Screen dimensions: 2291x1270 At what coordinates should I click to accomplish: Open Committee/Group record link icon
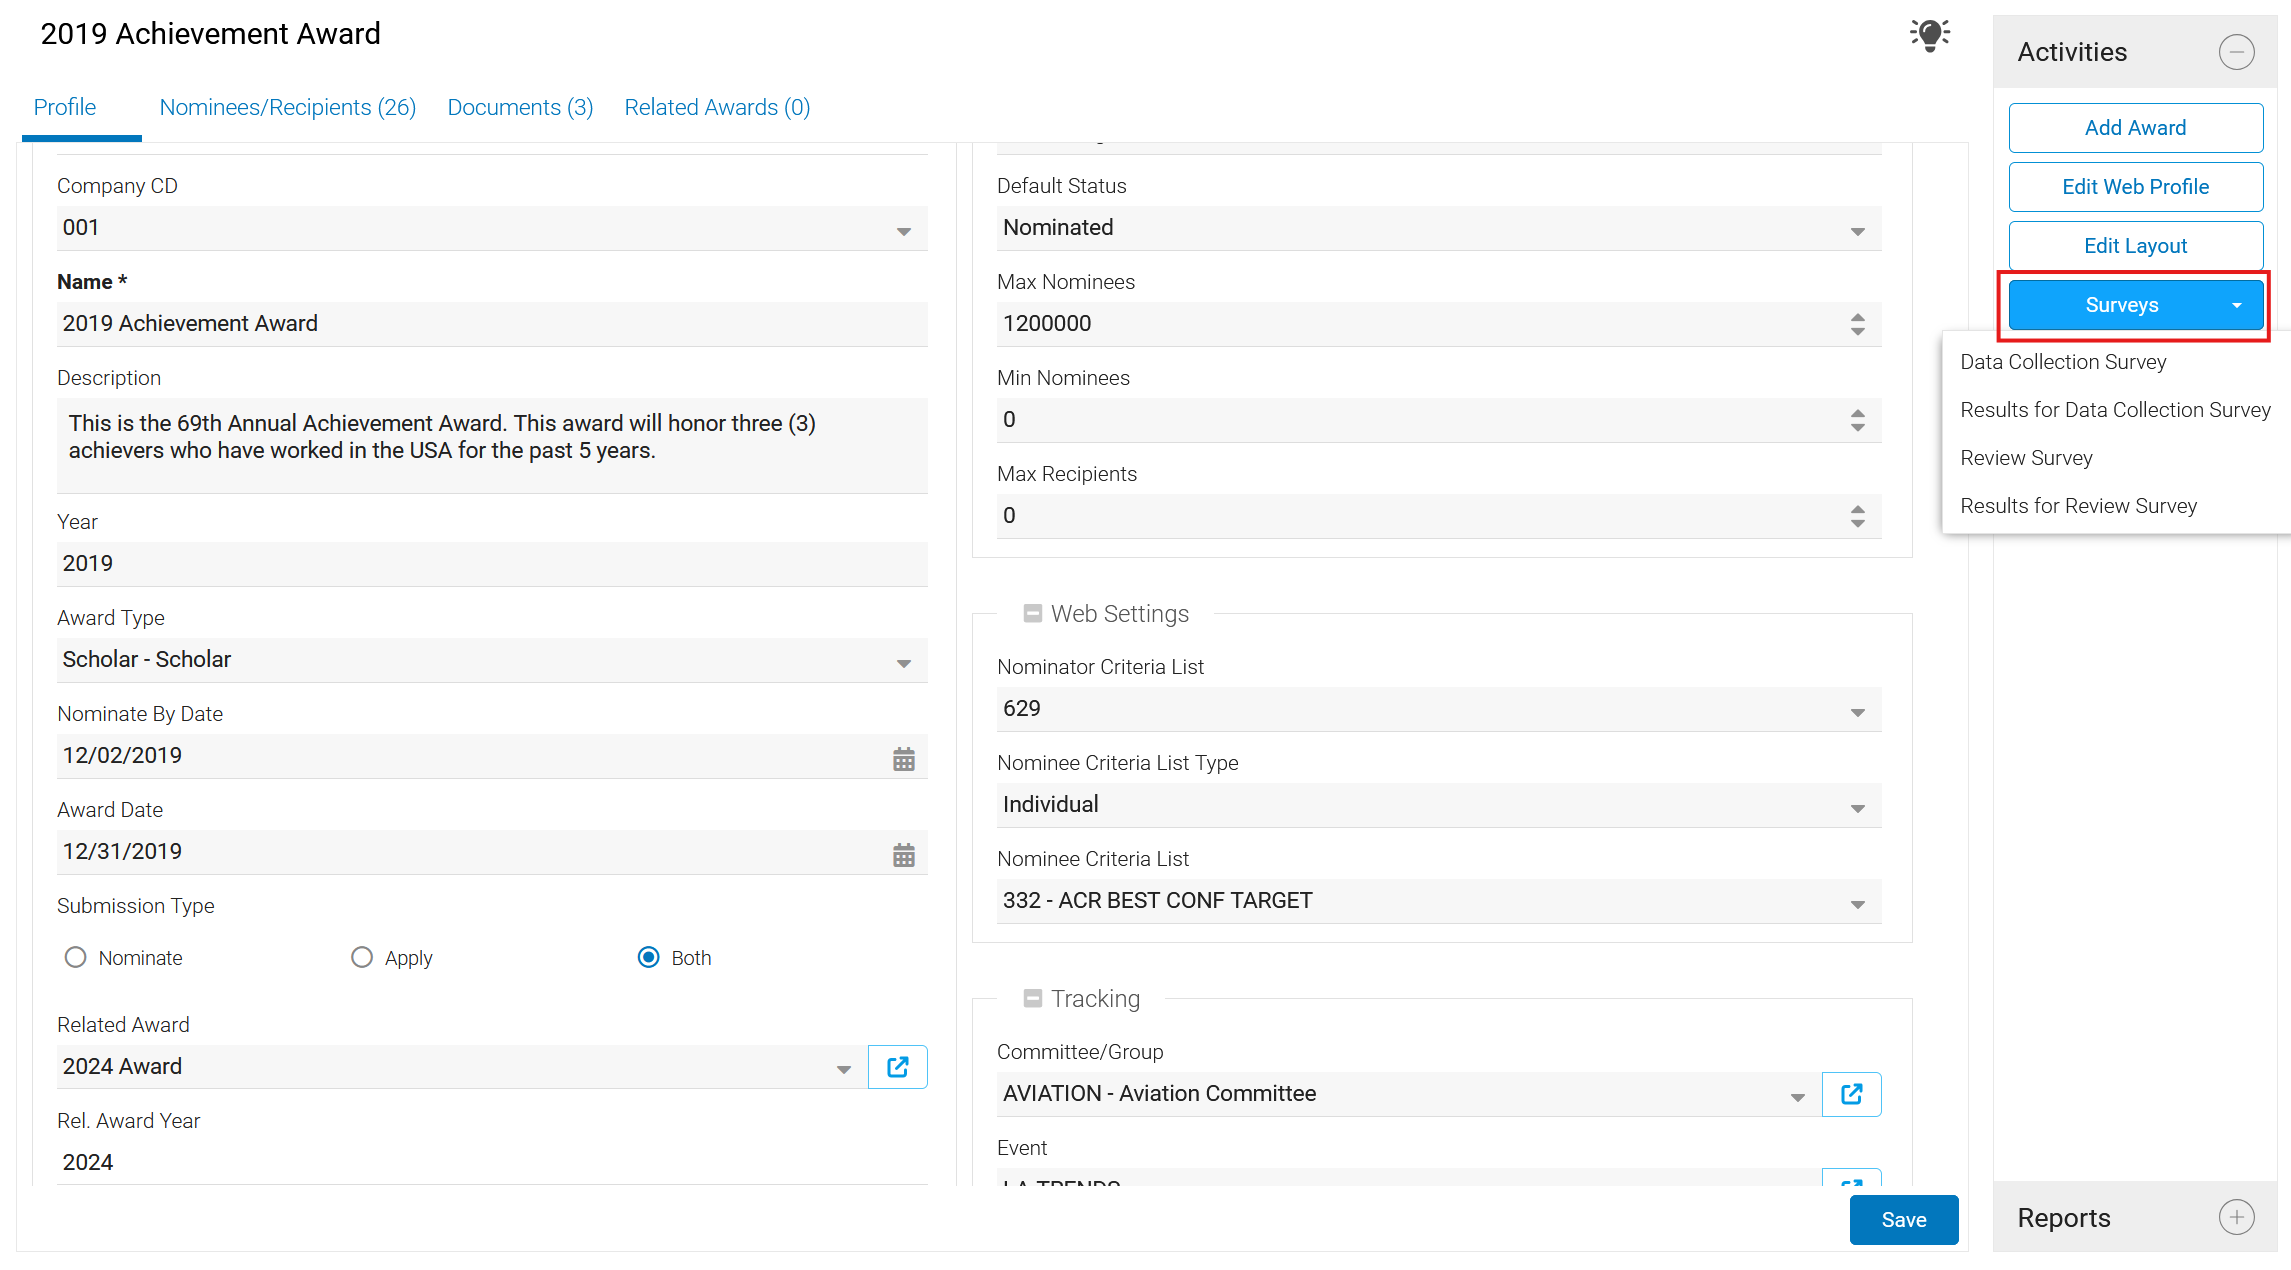tap(1851, 1093)
